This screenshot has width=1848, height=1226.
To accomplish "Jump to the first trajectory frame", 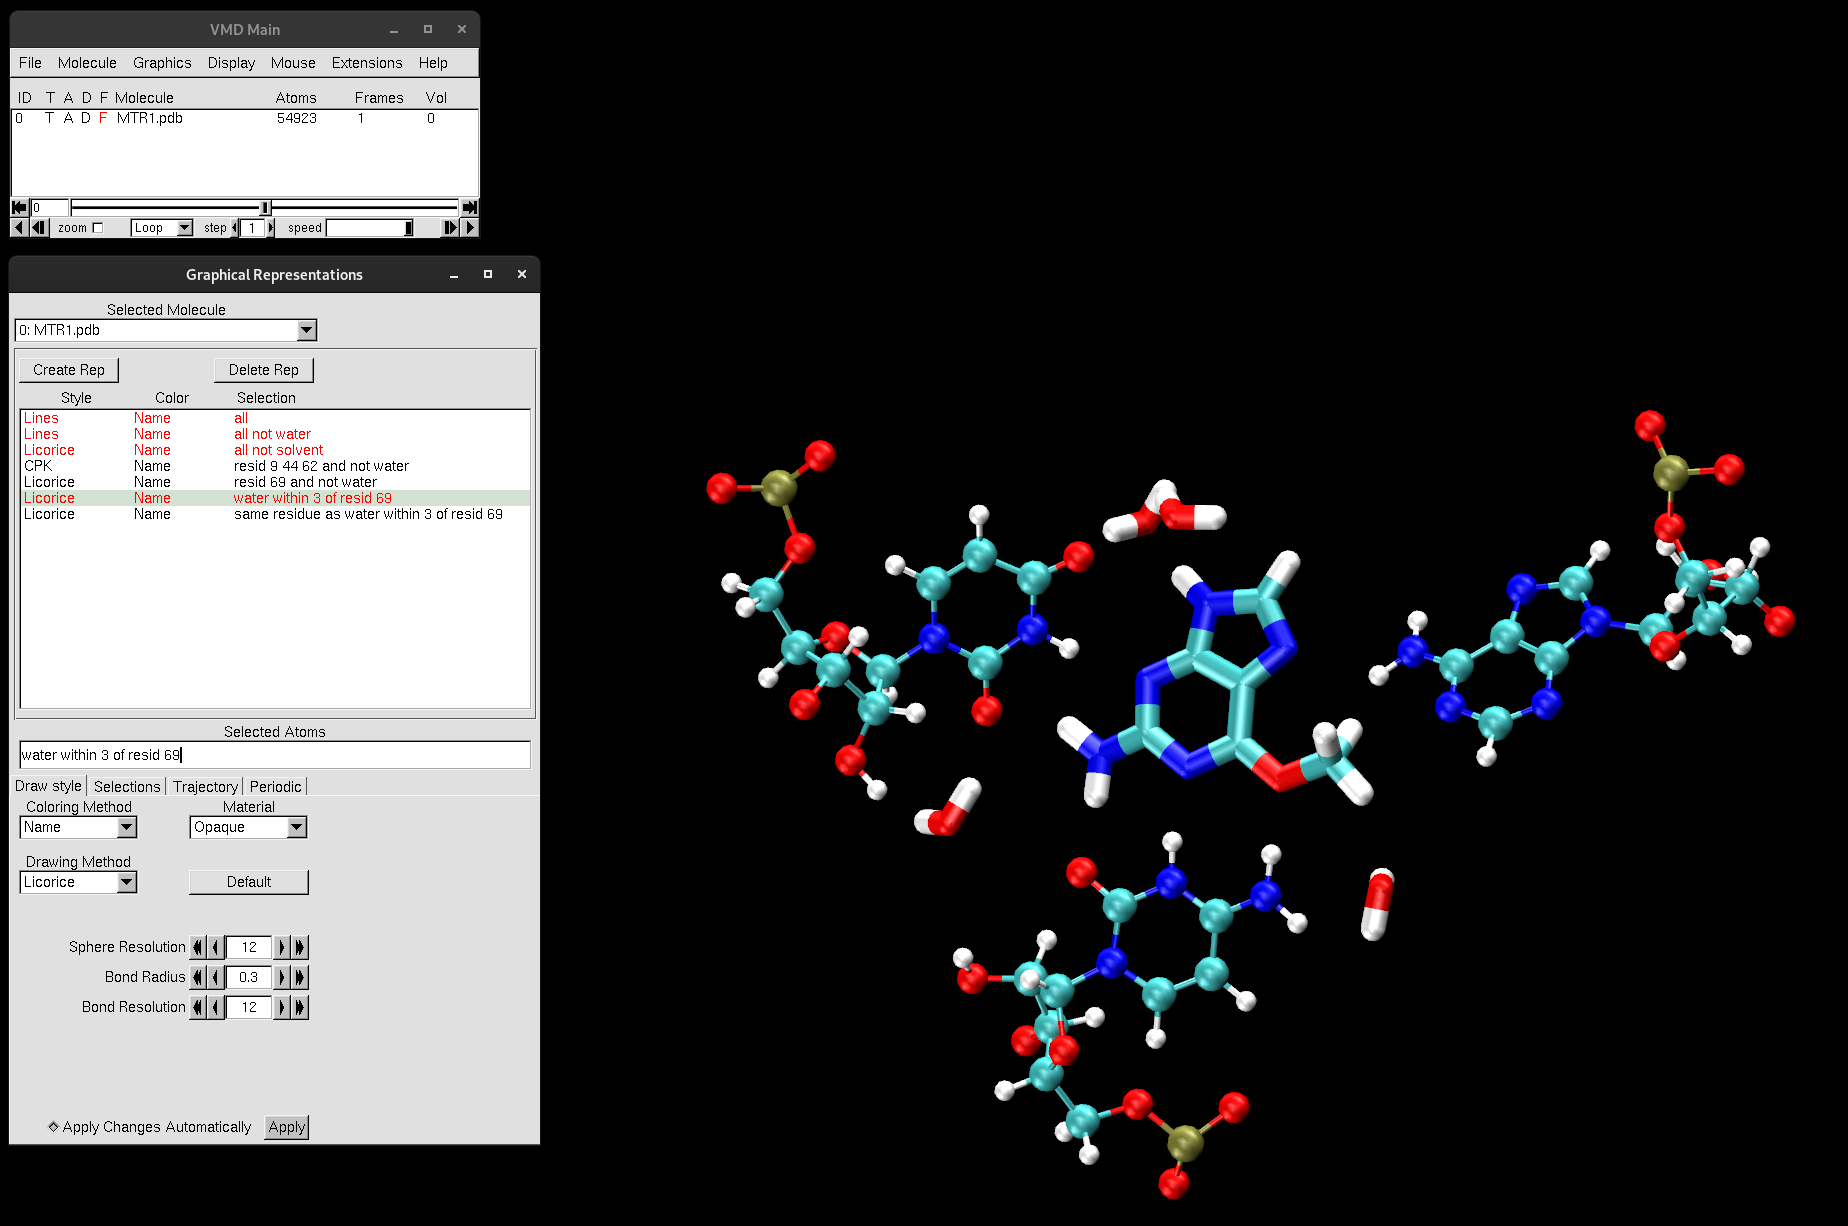I will pos(19,207).
